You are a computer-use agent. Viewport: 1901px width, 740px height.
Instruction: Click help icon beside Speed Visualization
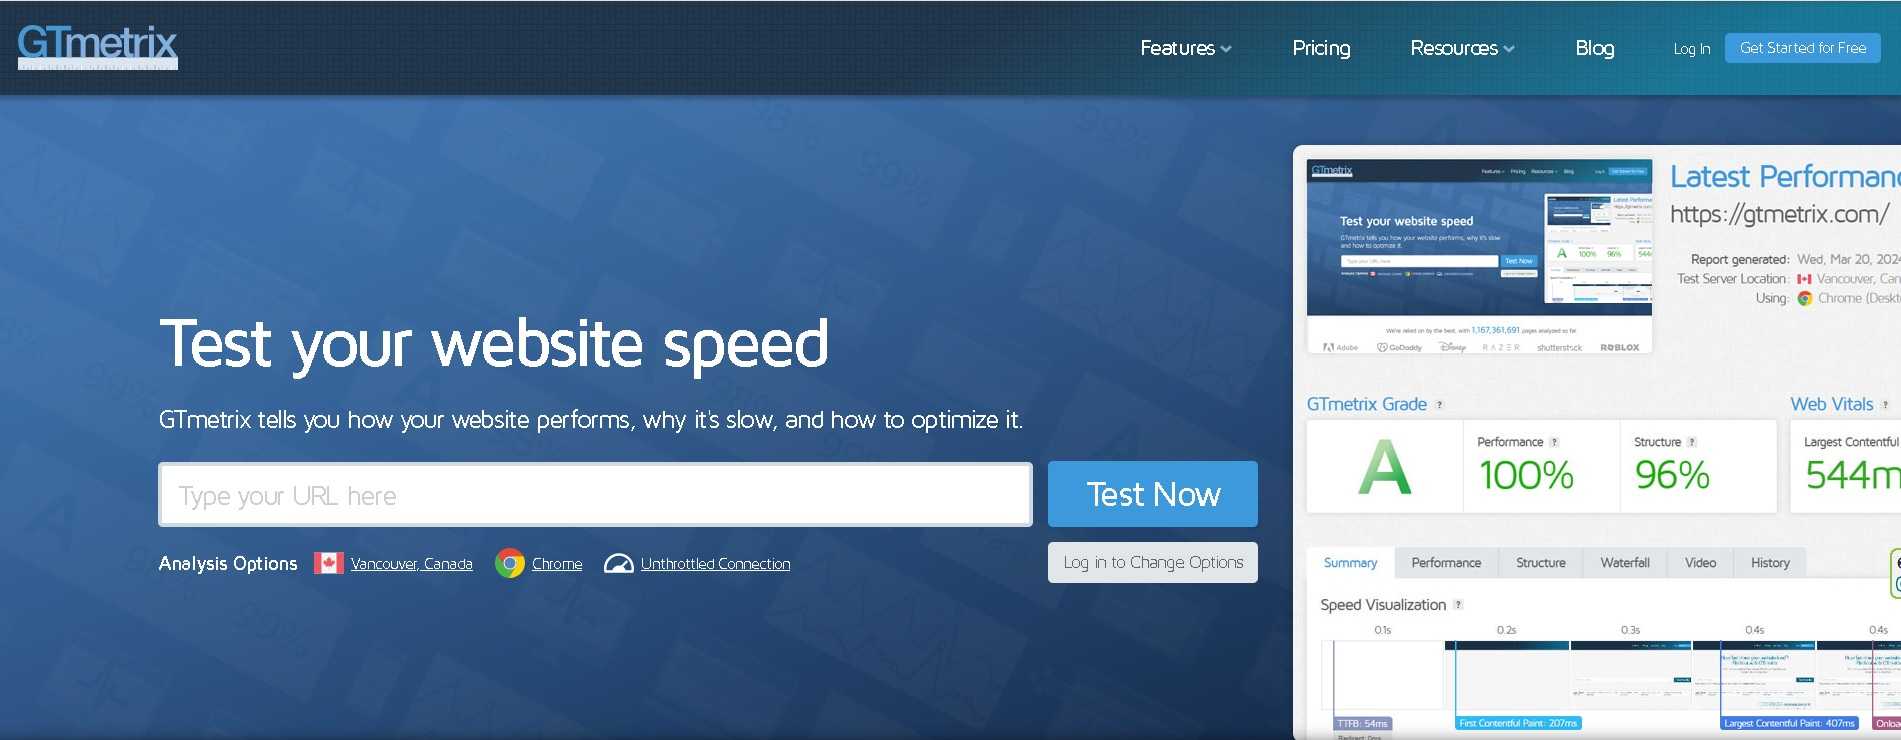pos(1458,605)
